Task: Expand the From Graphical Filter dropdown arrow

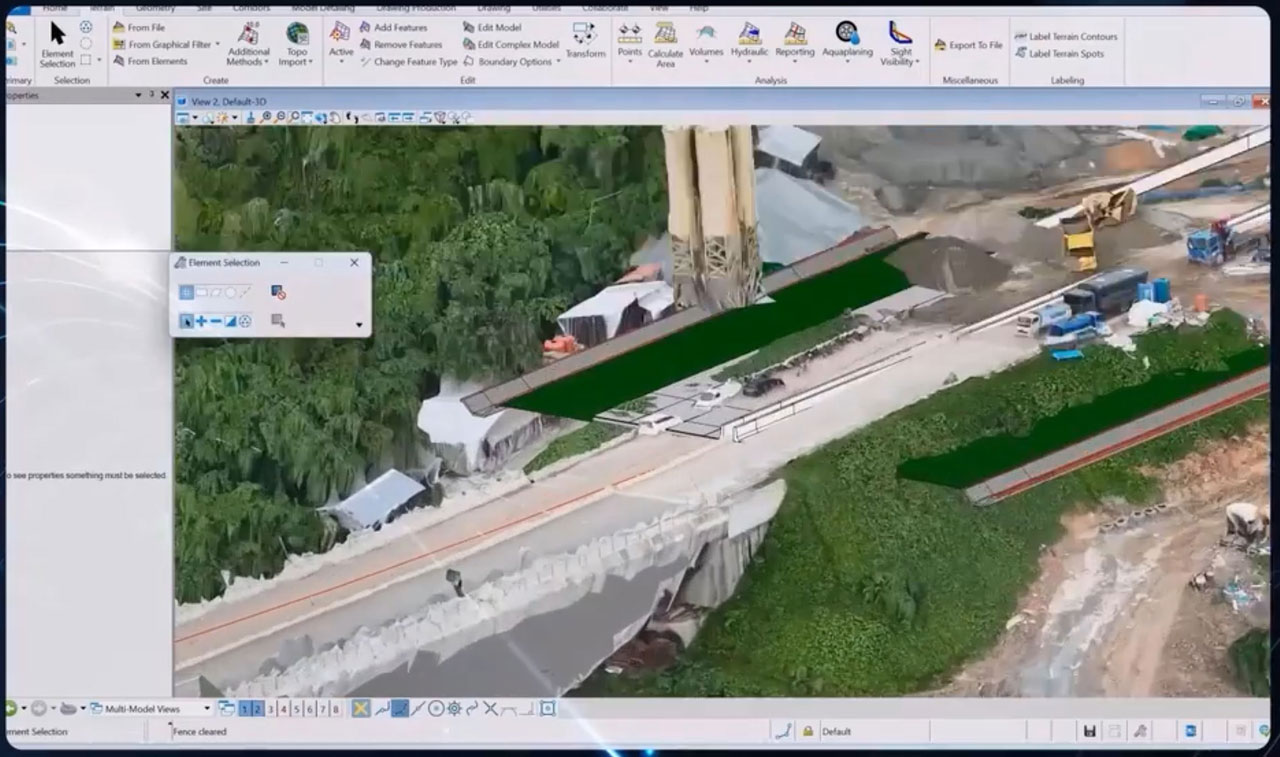Action: click(218, 45)
